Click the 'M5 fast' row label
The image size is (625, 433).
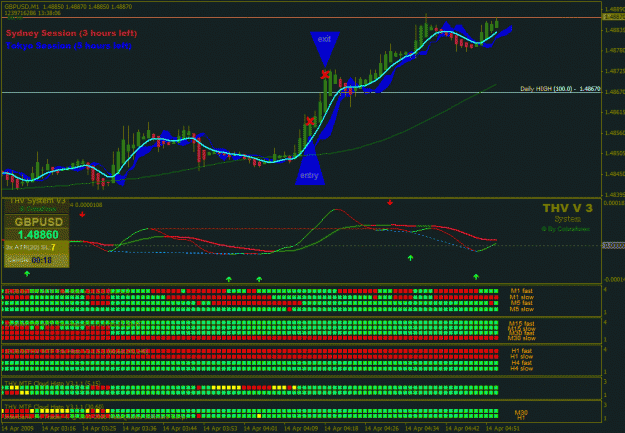click(521, 303)
